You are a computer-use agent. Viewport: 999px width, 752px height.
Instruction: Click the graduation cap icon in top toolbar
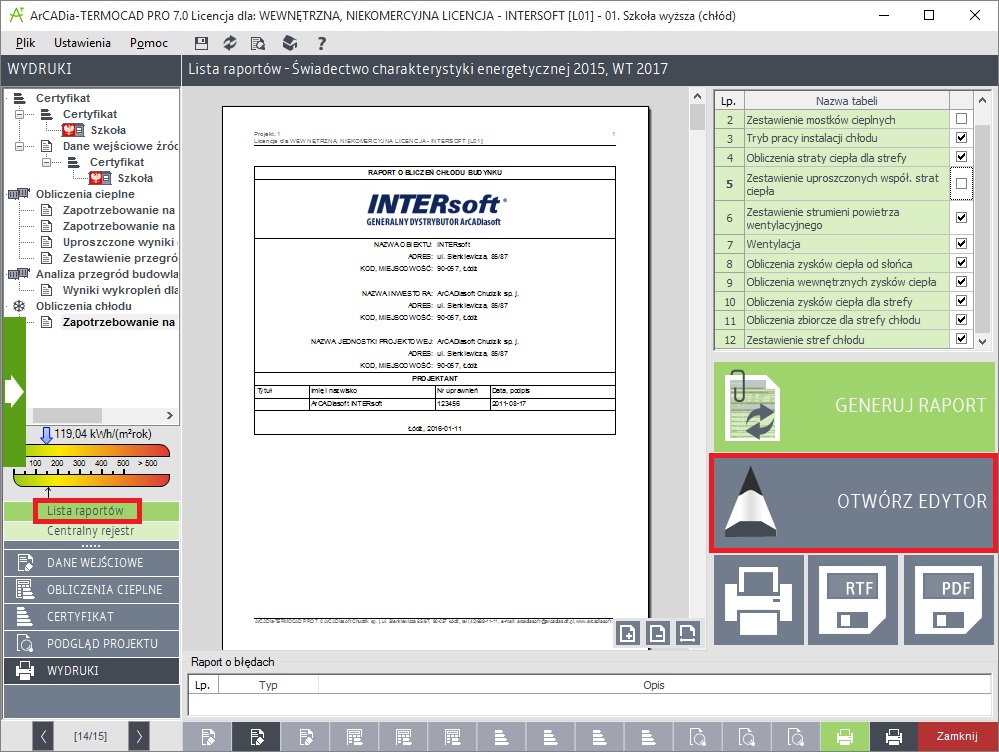(x=290, y=43)
